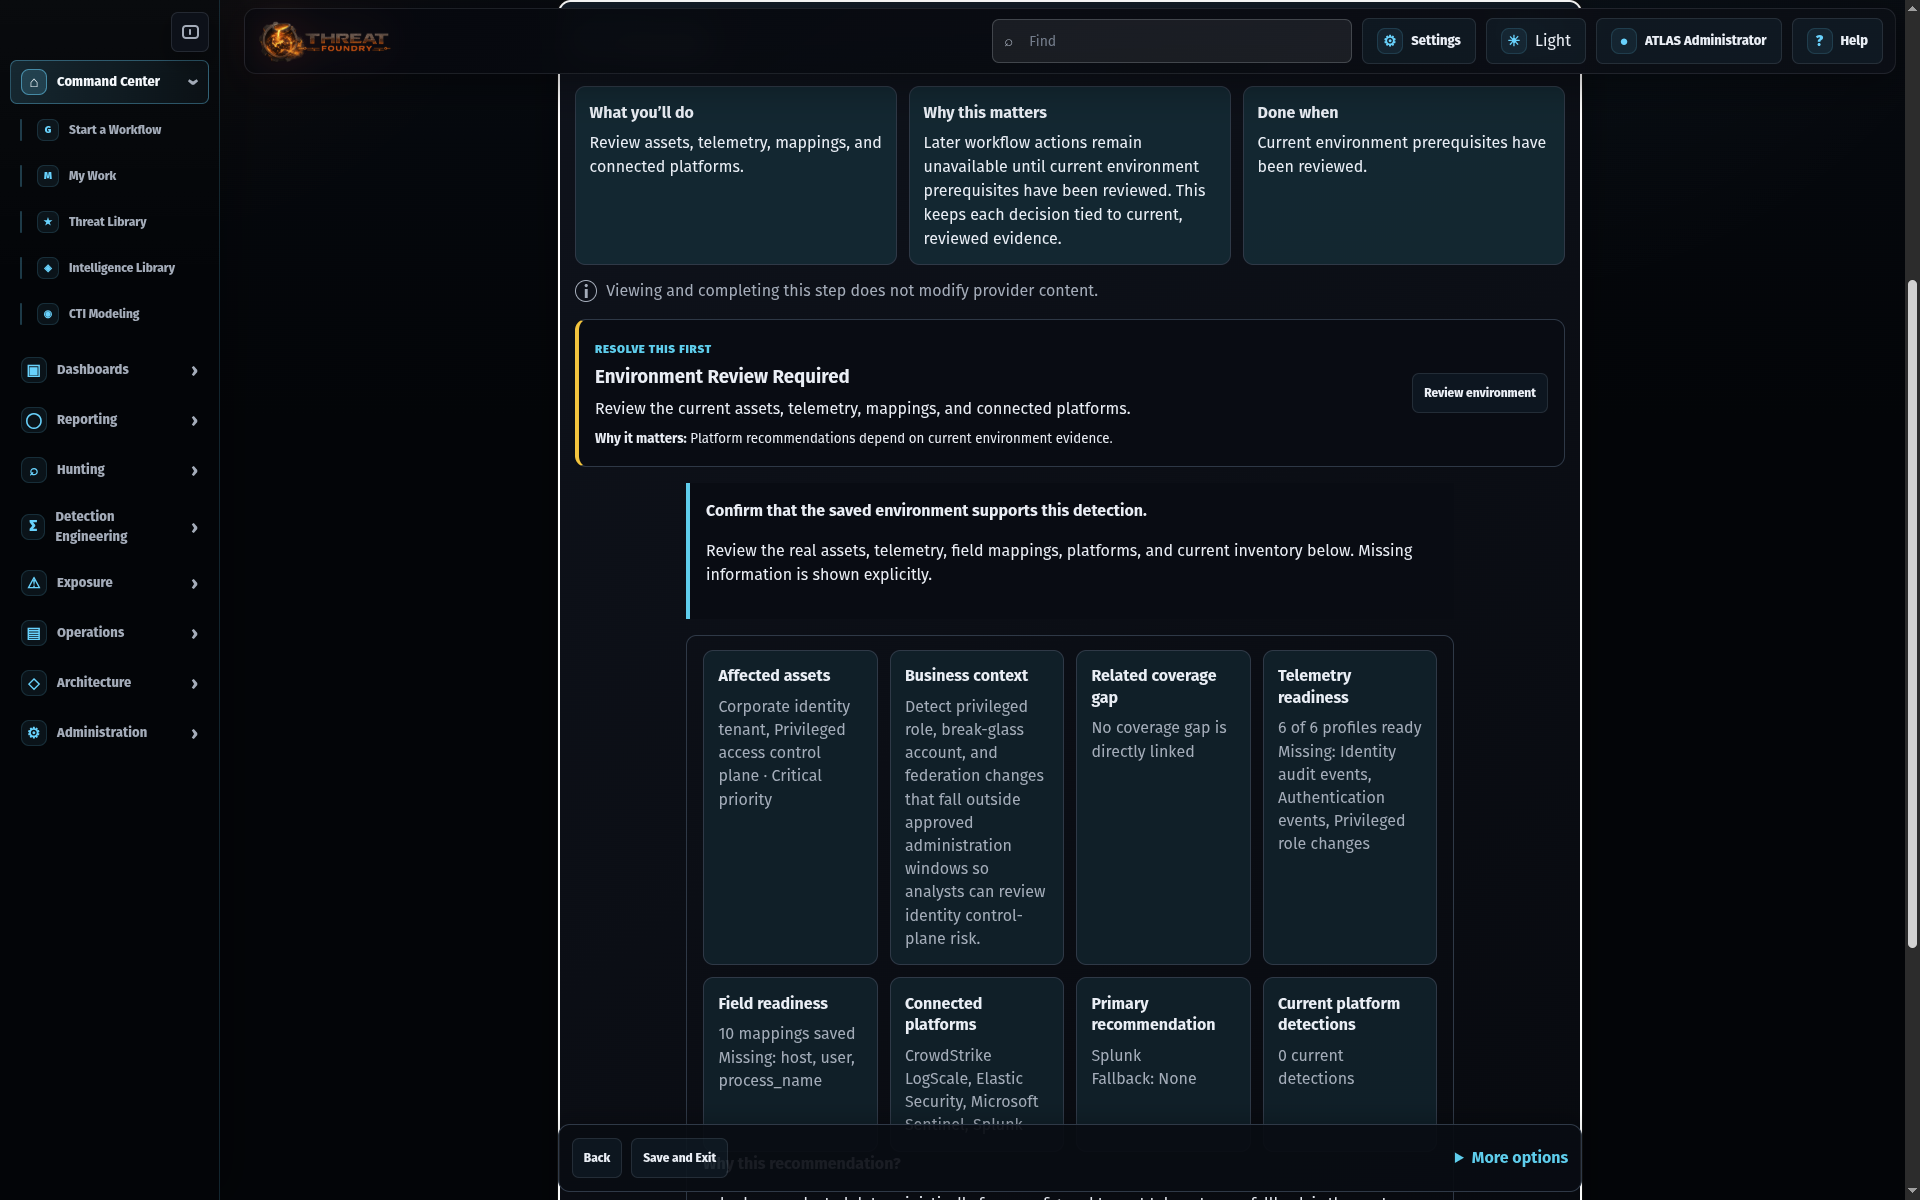Expand the Dashboards section chevron
The height and width of the screenshot is (1200, 1920).
coord(194,371)
